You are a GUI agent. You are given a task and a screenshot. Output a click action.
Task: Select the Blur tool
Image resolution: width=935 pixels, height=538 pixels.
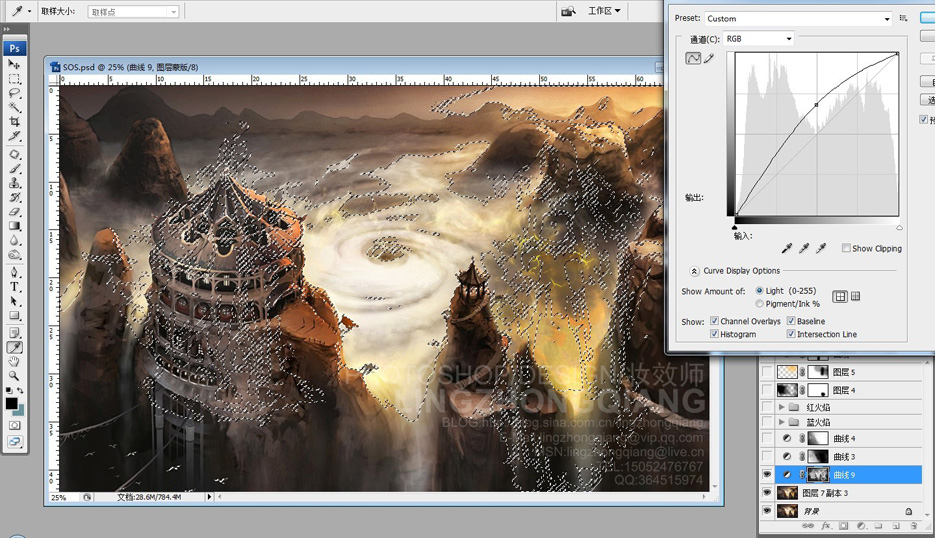click(14, 240)
